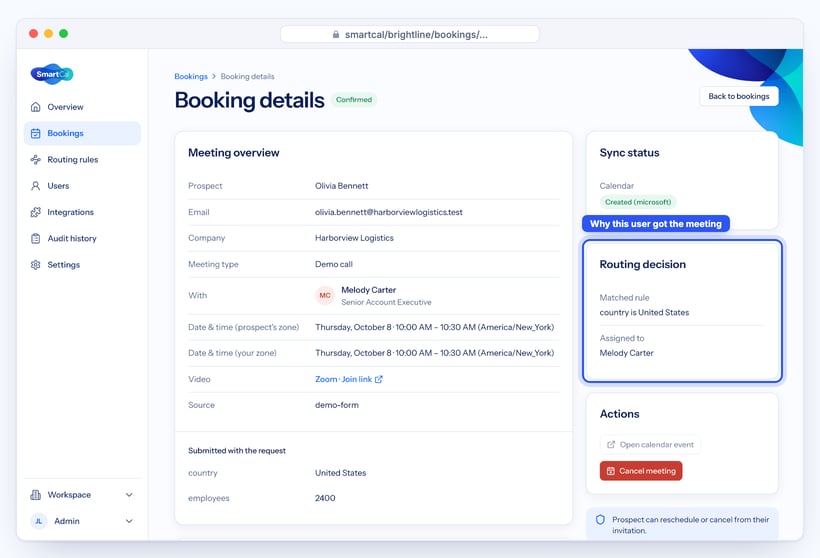820x558 pixels.
Task: Click prospect name Olivia Bennett
Action: [x=341, y=186]
